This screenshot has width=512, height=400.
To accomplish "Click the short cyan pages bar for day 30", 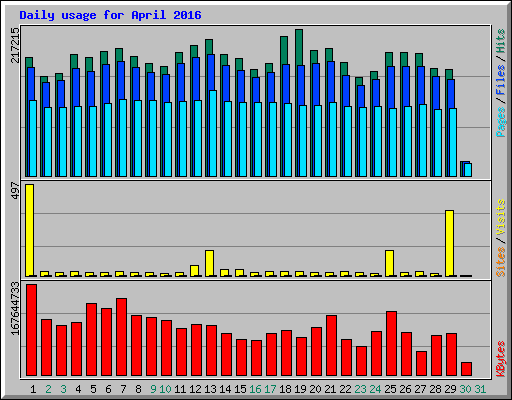I will [x=468, y=170].
